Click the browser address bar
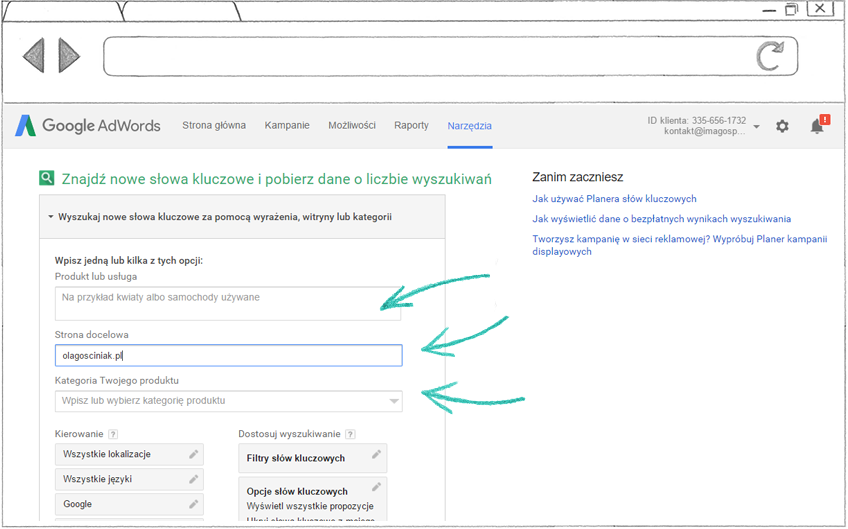Screen dimensions: 848x529 (x=450, y=56)
